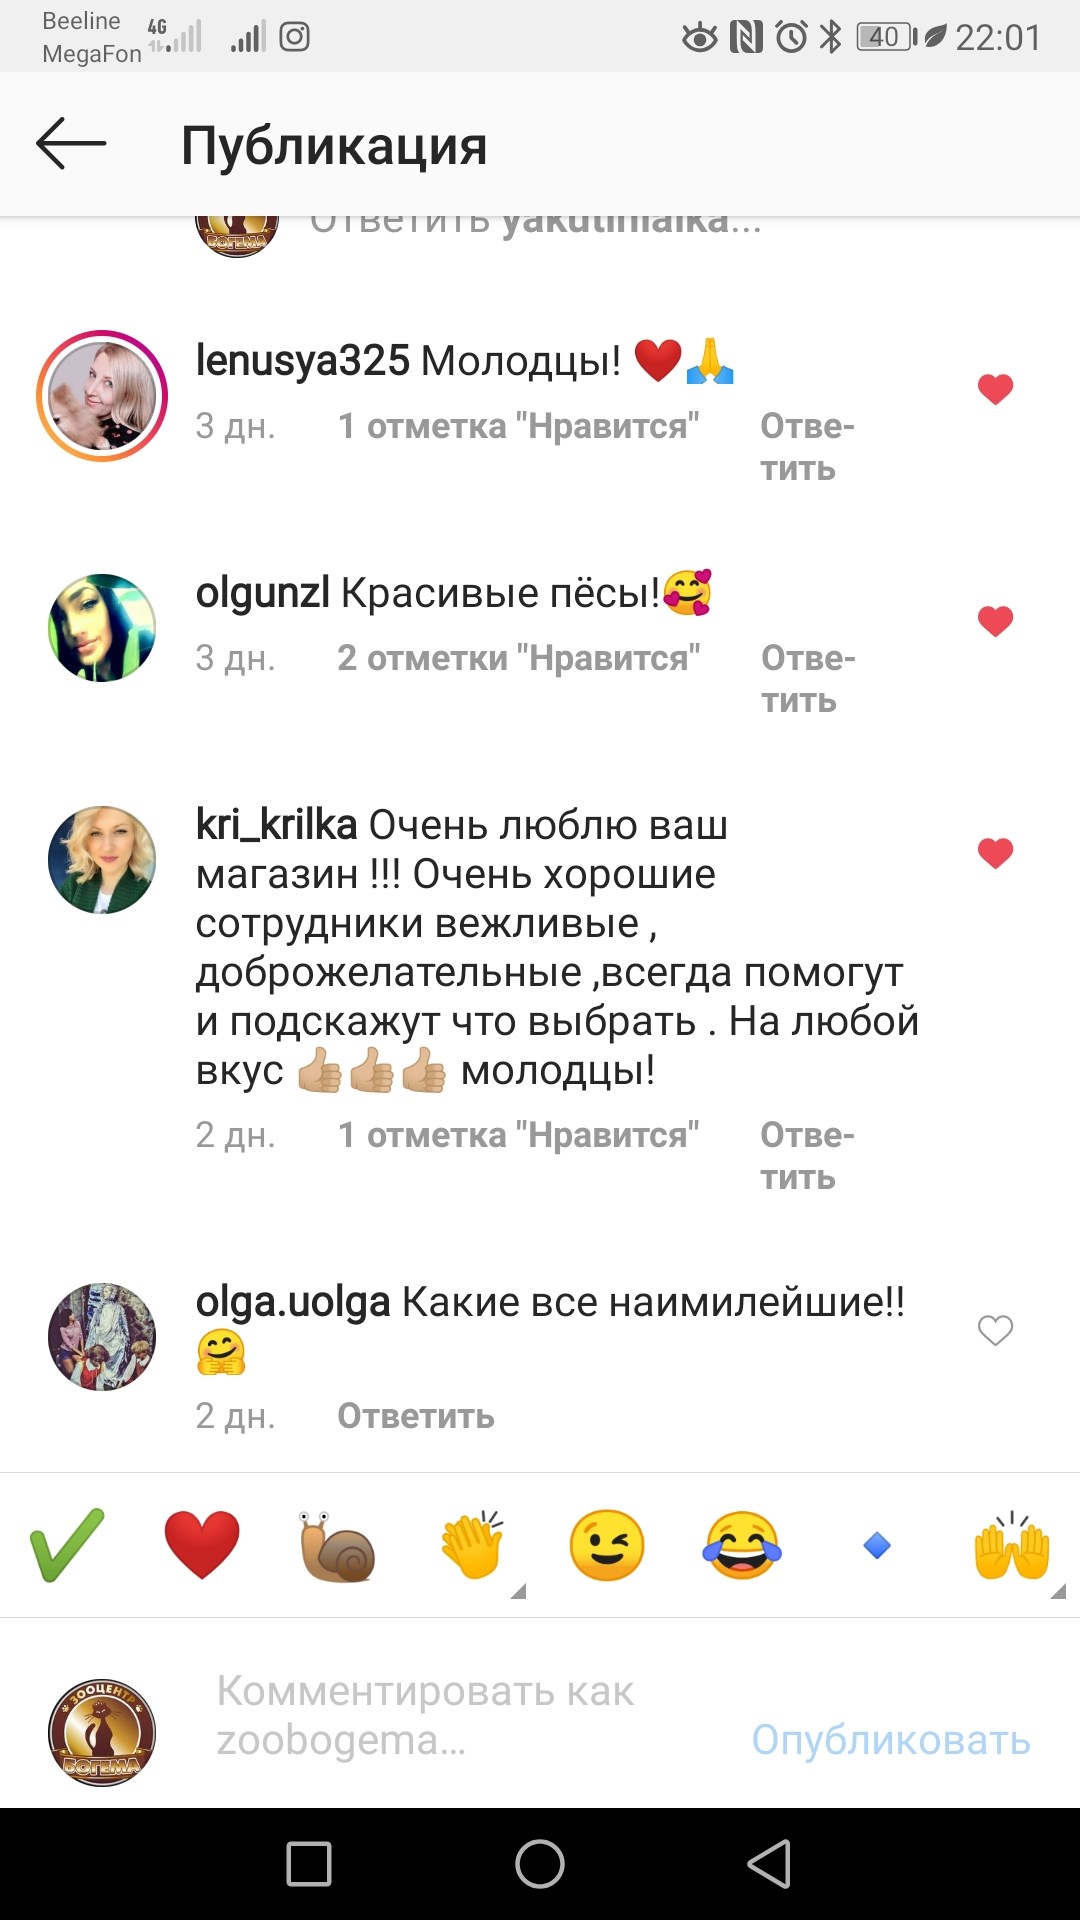Tap the back arrow in header
This screenshot has height=1920, width=1080.
(71, 144)
